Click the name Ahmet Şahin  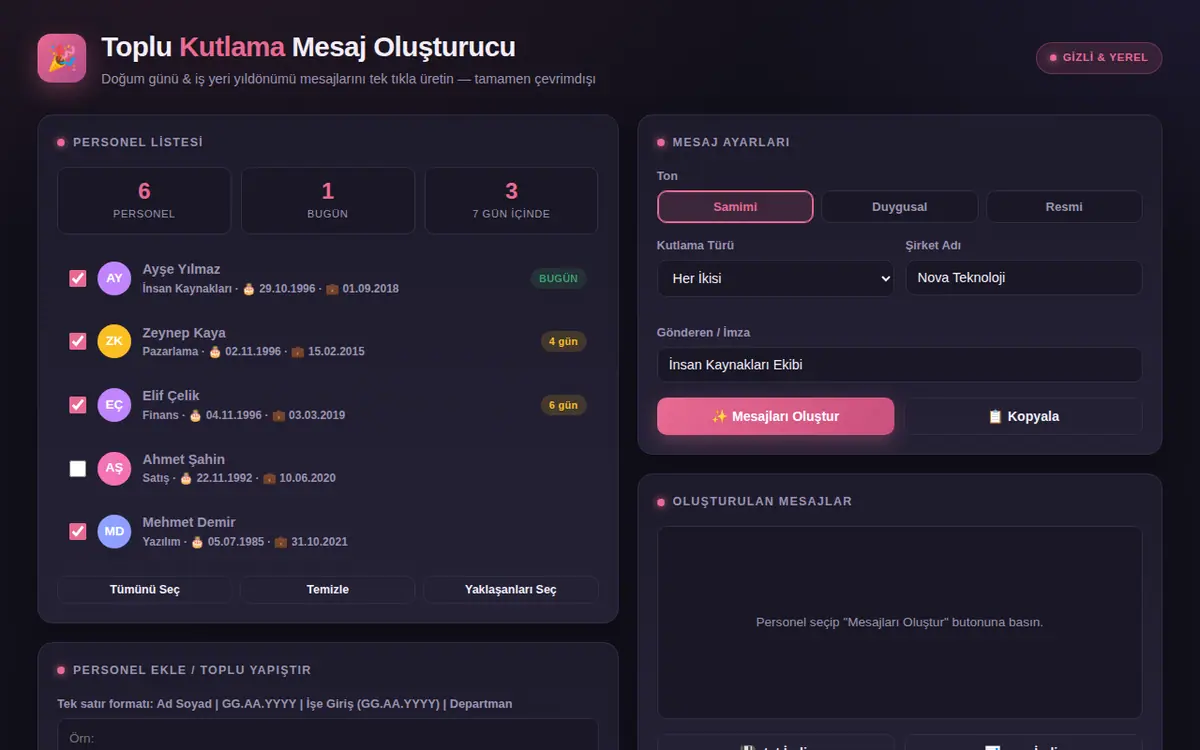pyautogui.click(x=184, y=459)
